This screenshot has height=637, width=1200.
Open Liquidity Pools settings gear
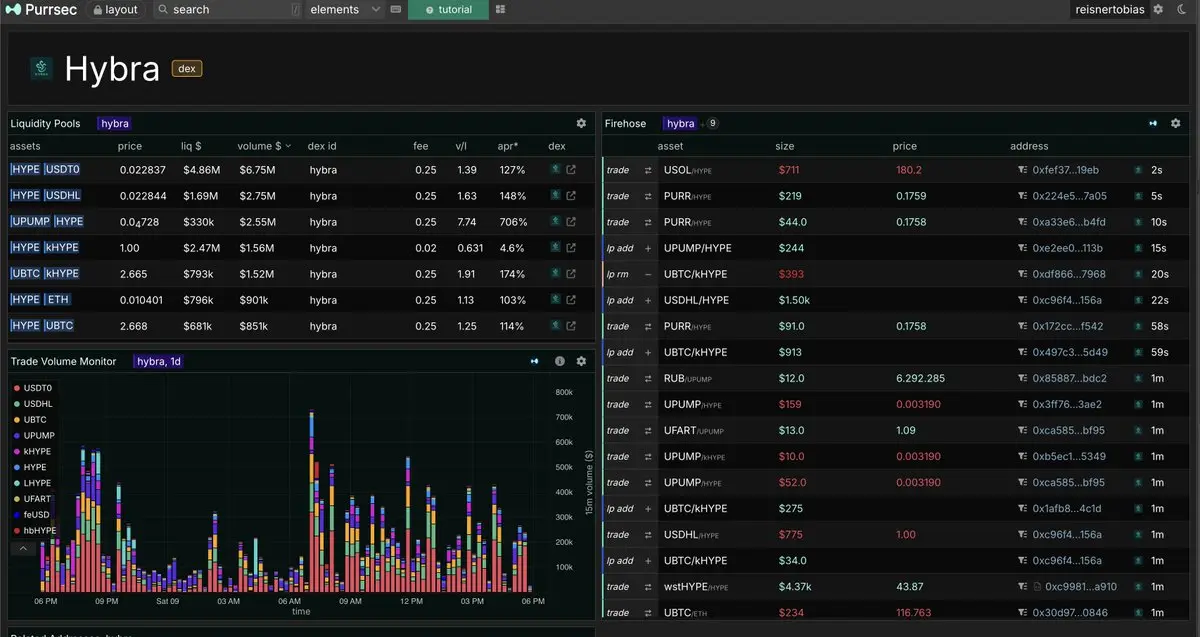pyautogui.click(x=581, y=123)
